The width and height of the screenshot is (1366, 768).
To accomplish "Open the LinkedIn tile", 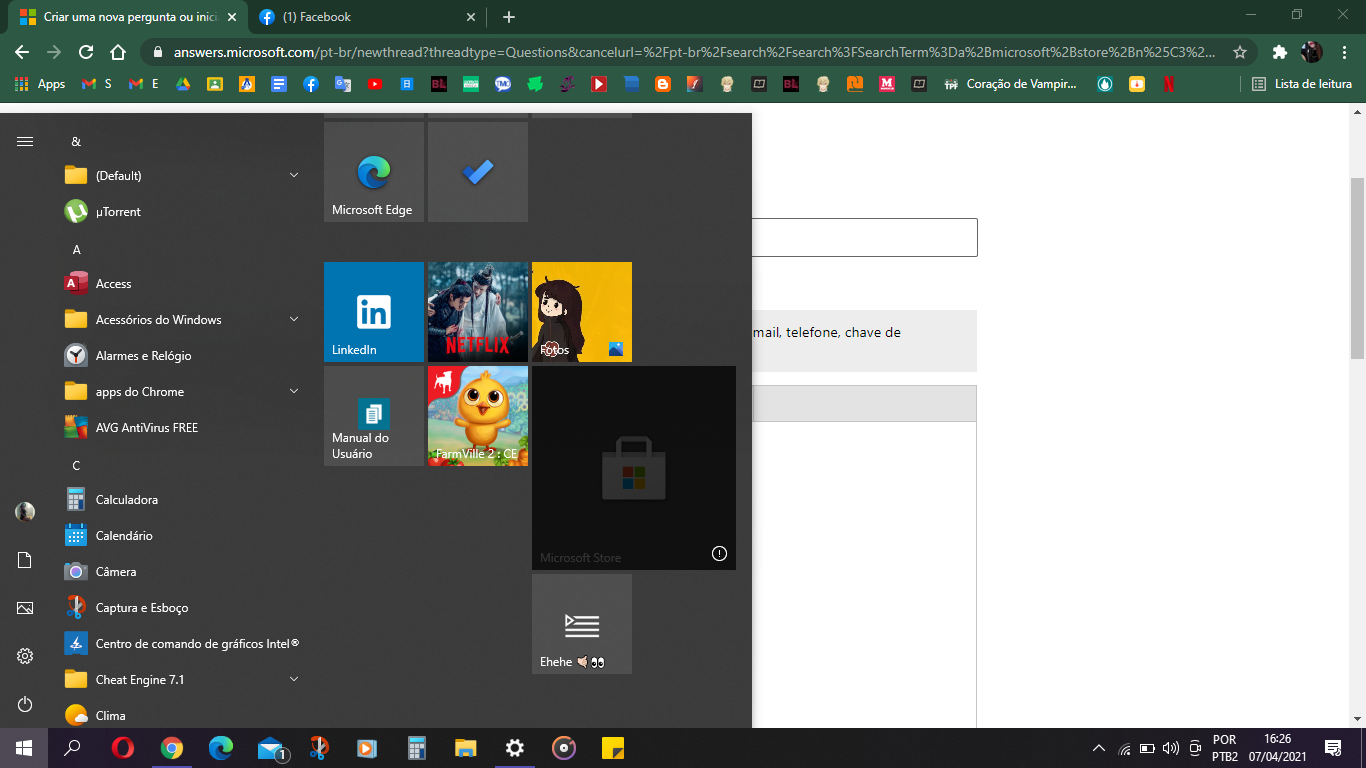I will (374, 312).
